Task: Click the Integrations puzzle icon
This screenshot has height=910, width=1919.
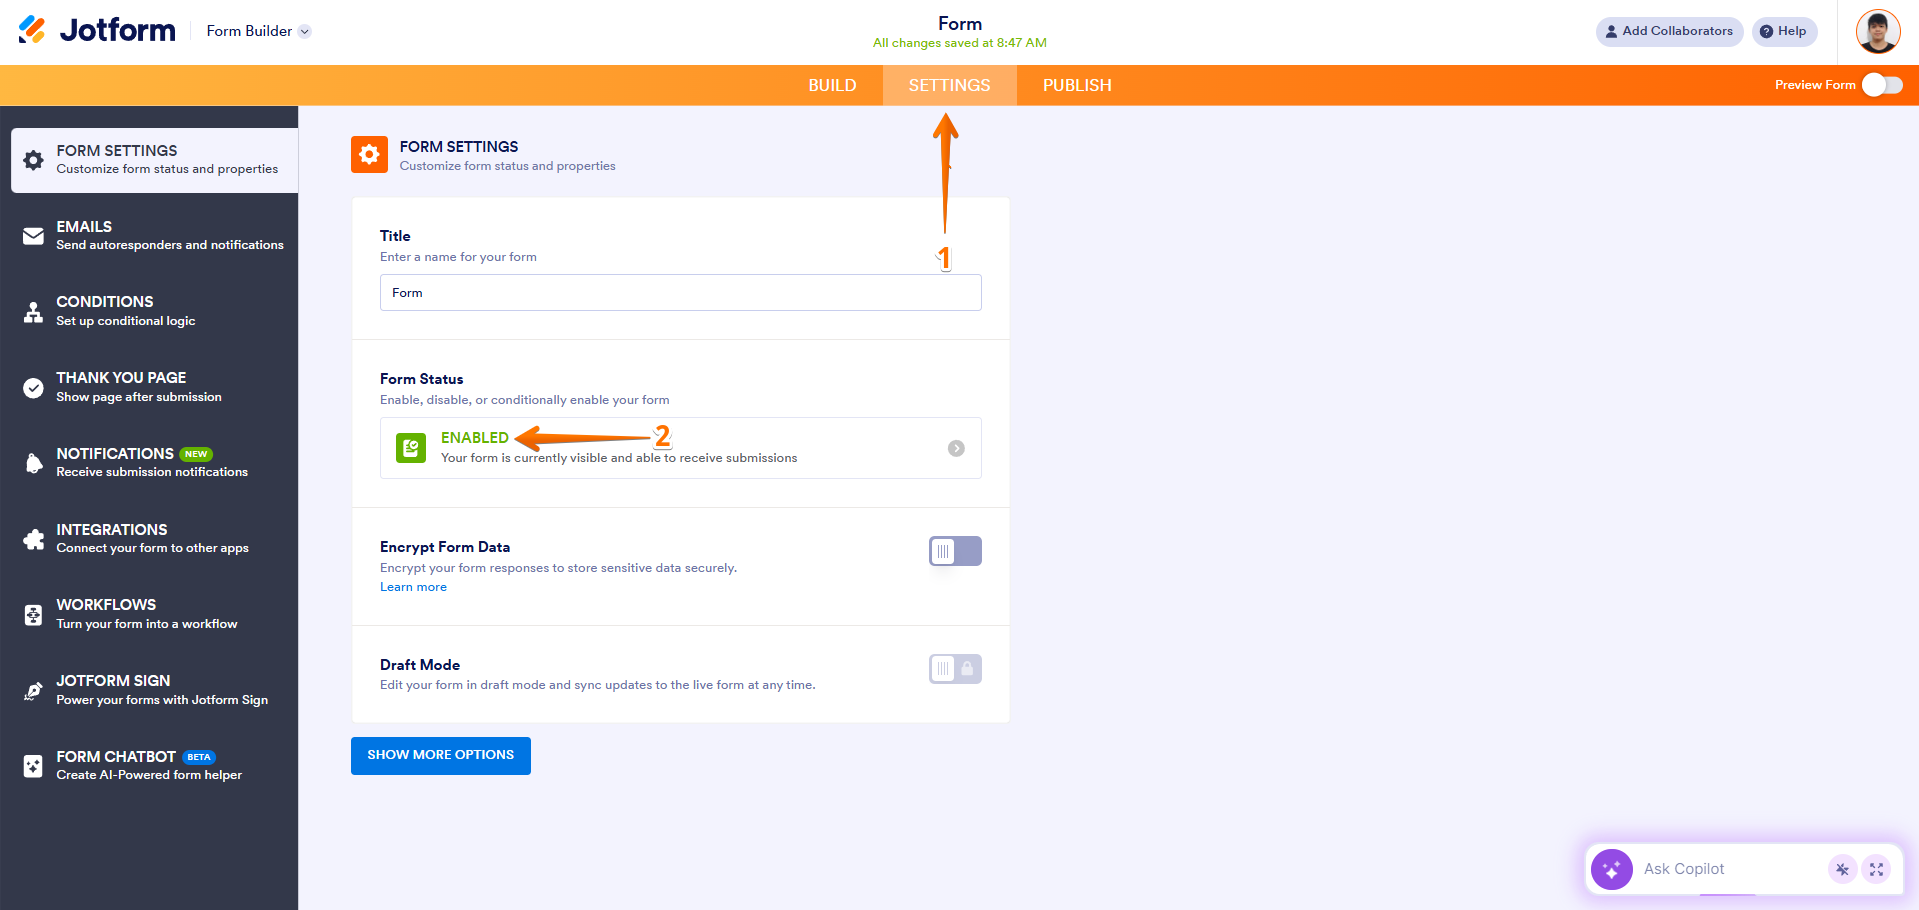Action: point(33,539)
